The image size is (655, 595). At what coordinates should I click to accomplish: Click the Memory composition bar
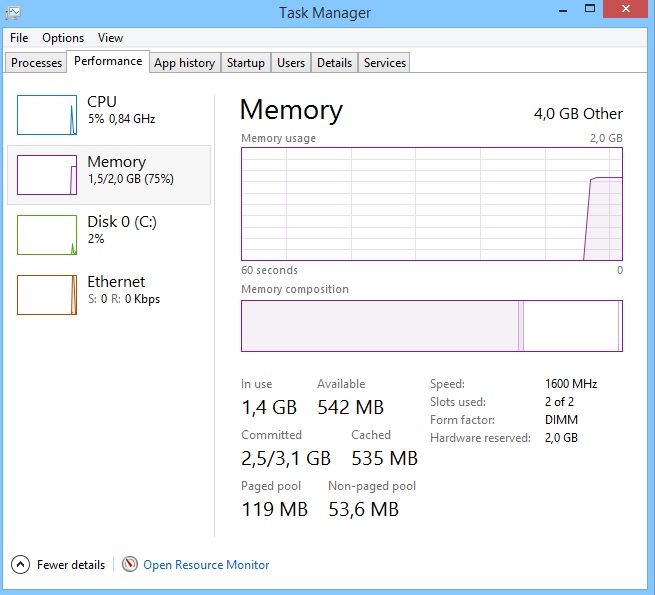432,326
